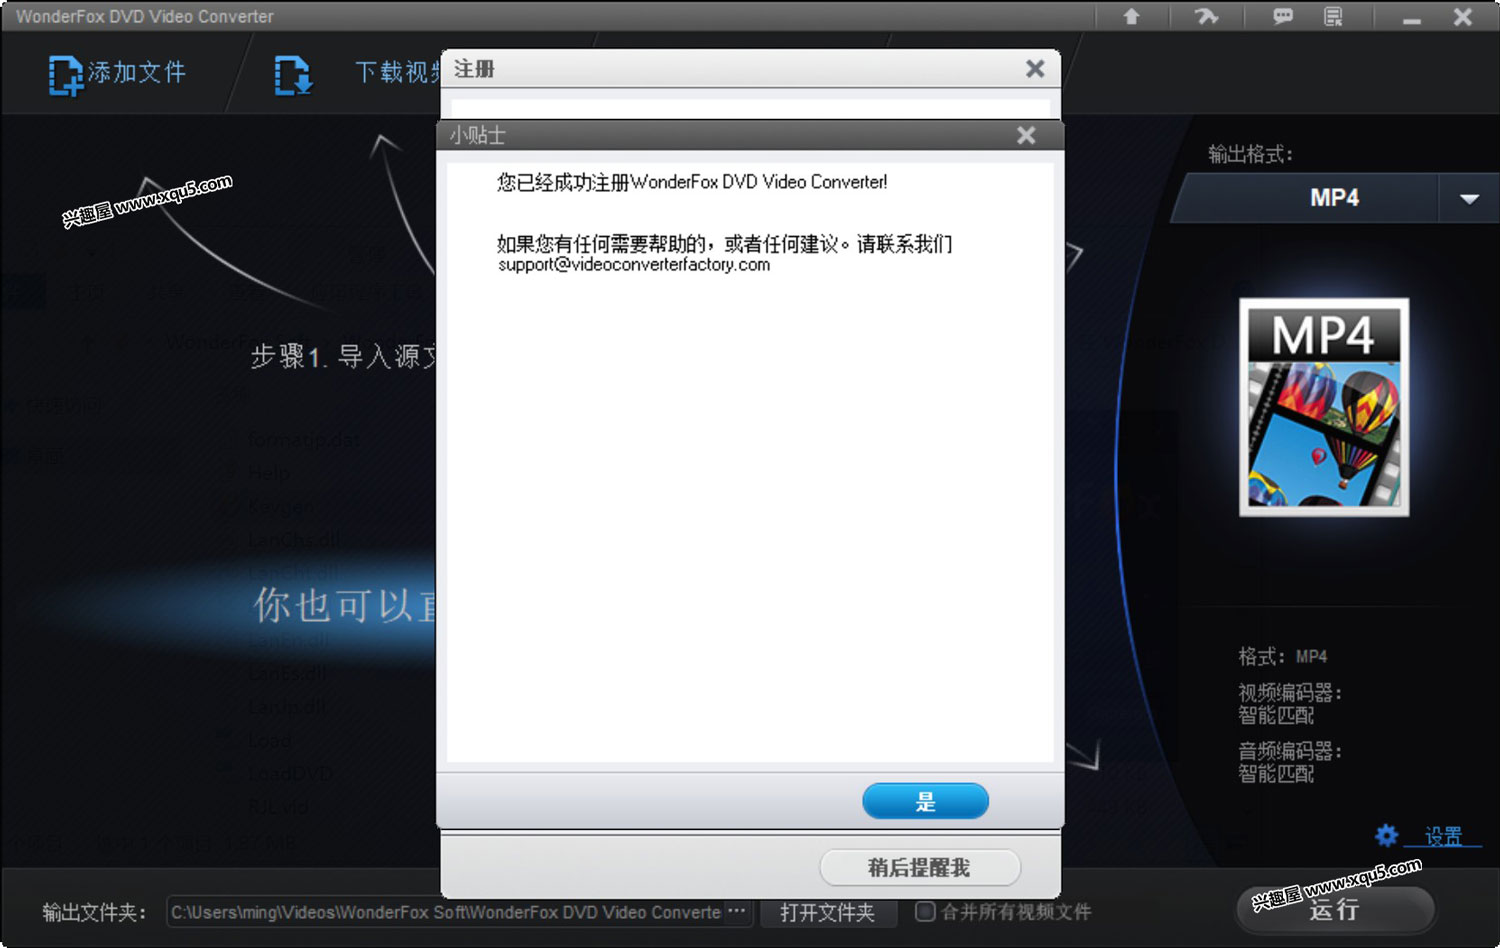Click the 下载视频 toolbar label
The image size is (1500, 948).
click(397, 72)
